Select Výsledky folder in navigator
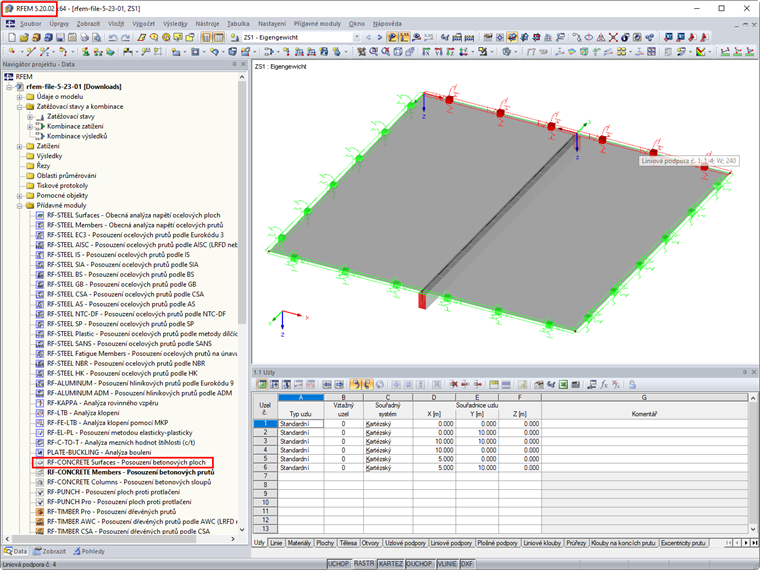This screenshot has height=570, width=760. click(x=49, y=156)
